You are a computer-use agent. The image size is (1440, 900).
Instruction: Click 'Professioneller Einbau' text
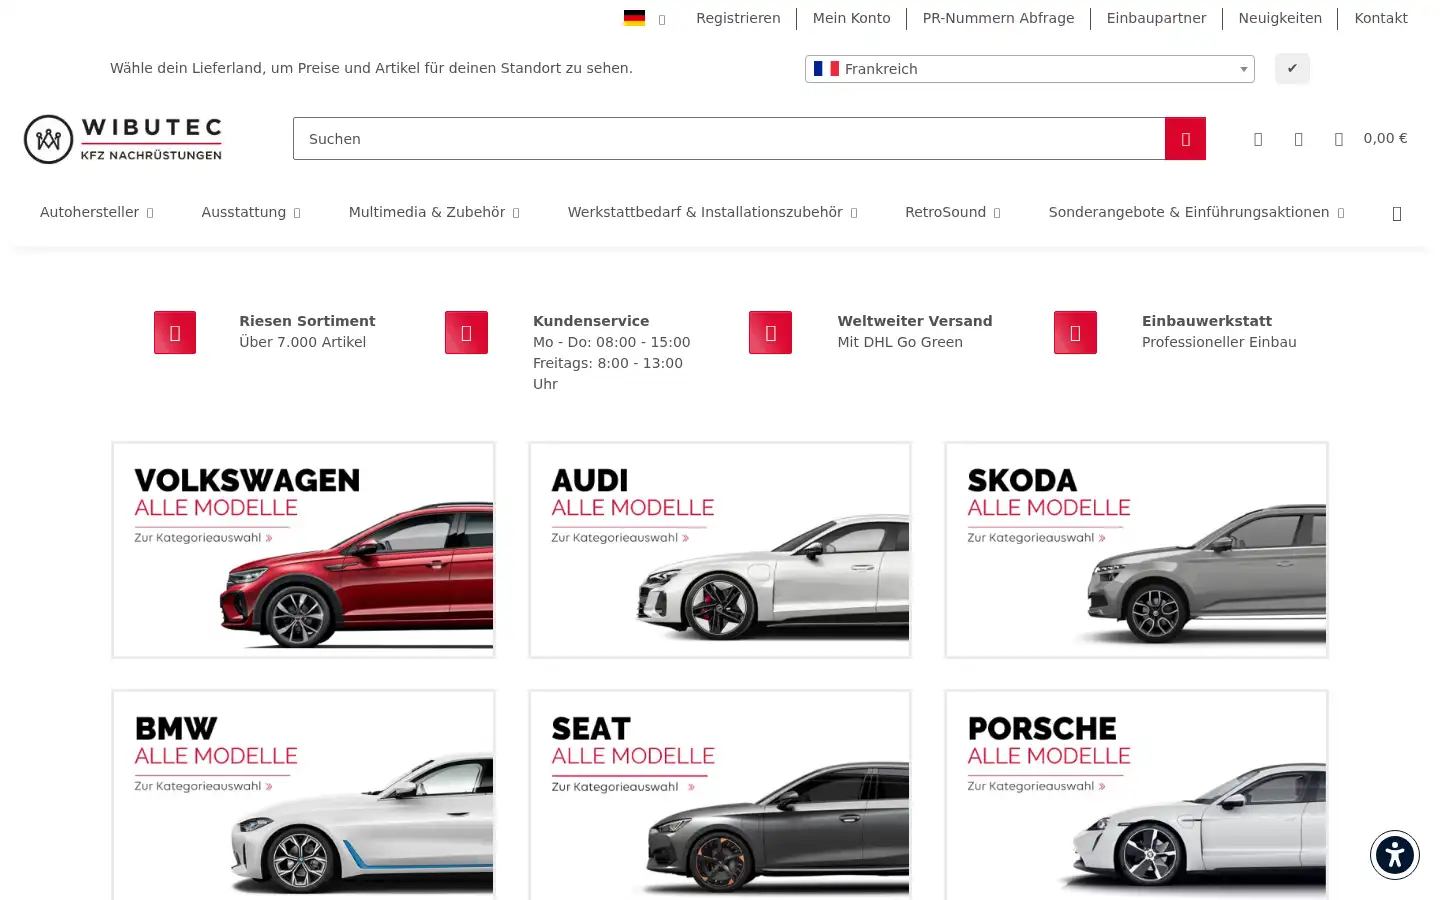[1219, 342]
